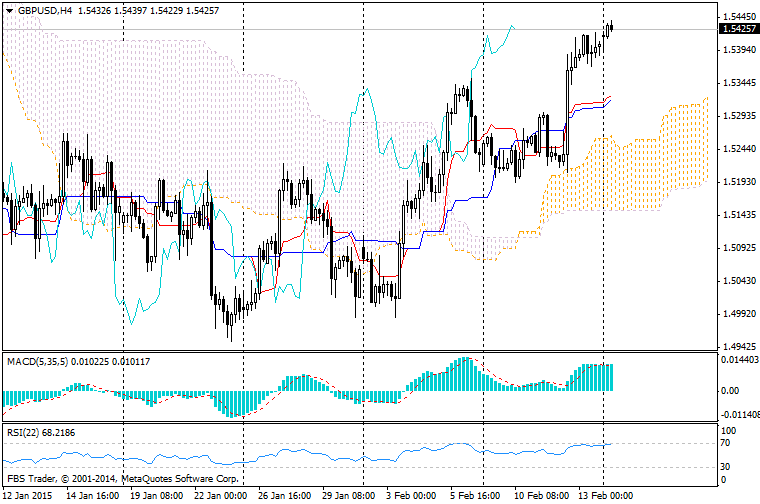Click the 22 Jan 00:00 time label
This screenshot has width=760, height=504.
tap(221, 496)
